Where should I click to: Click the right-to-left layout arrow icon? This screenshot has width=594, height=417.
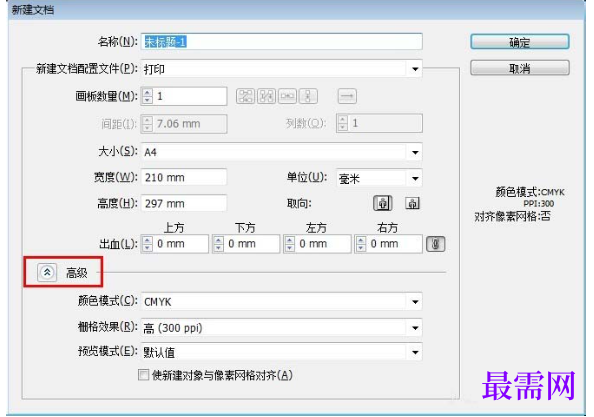click(x=347, y=96)
